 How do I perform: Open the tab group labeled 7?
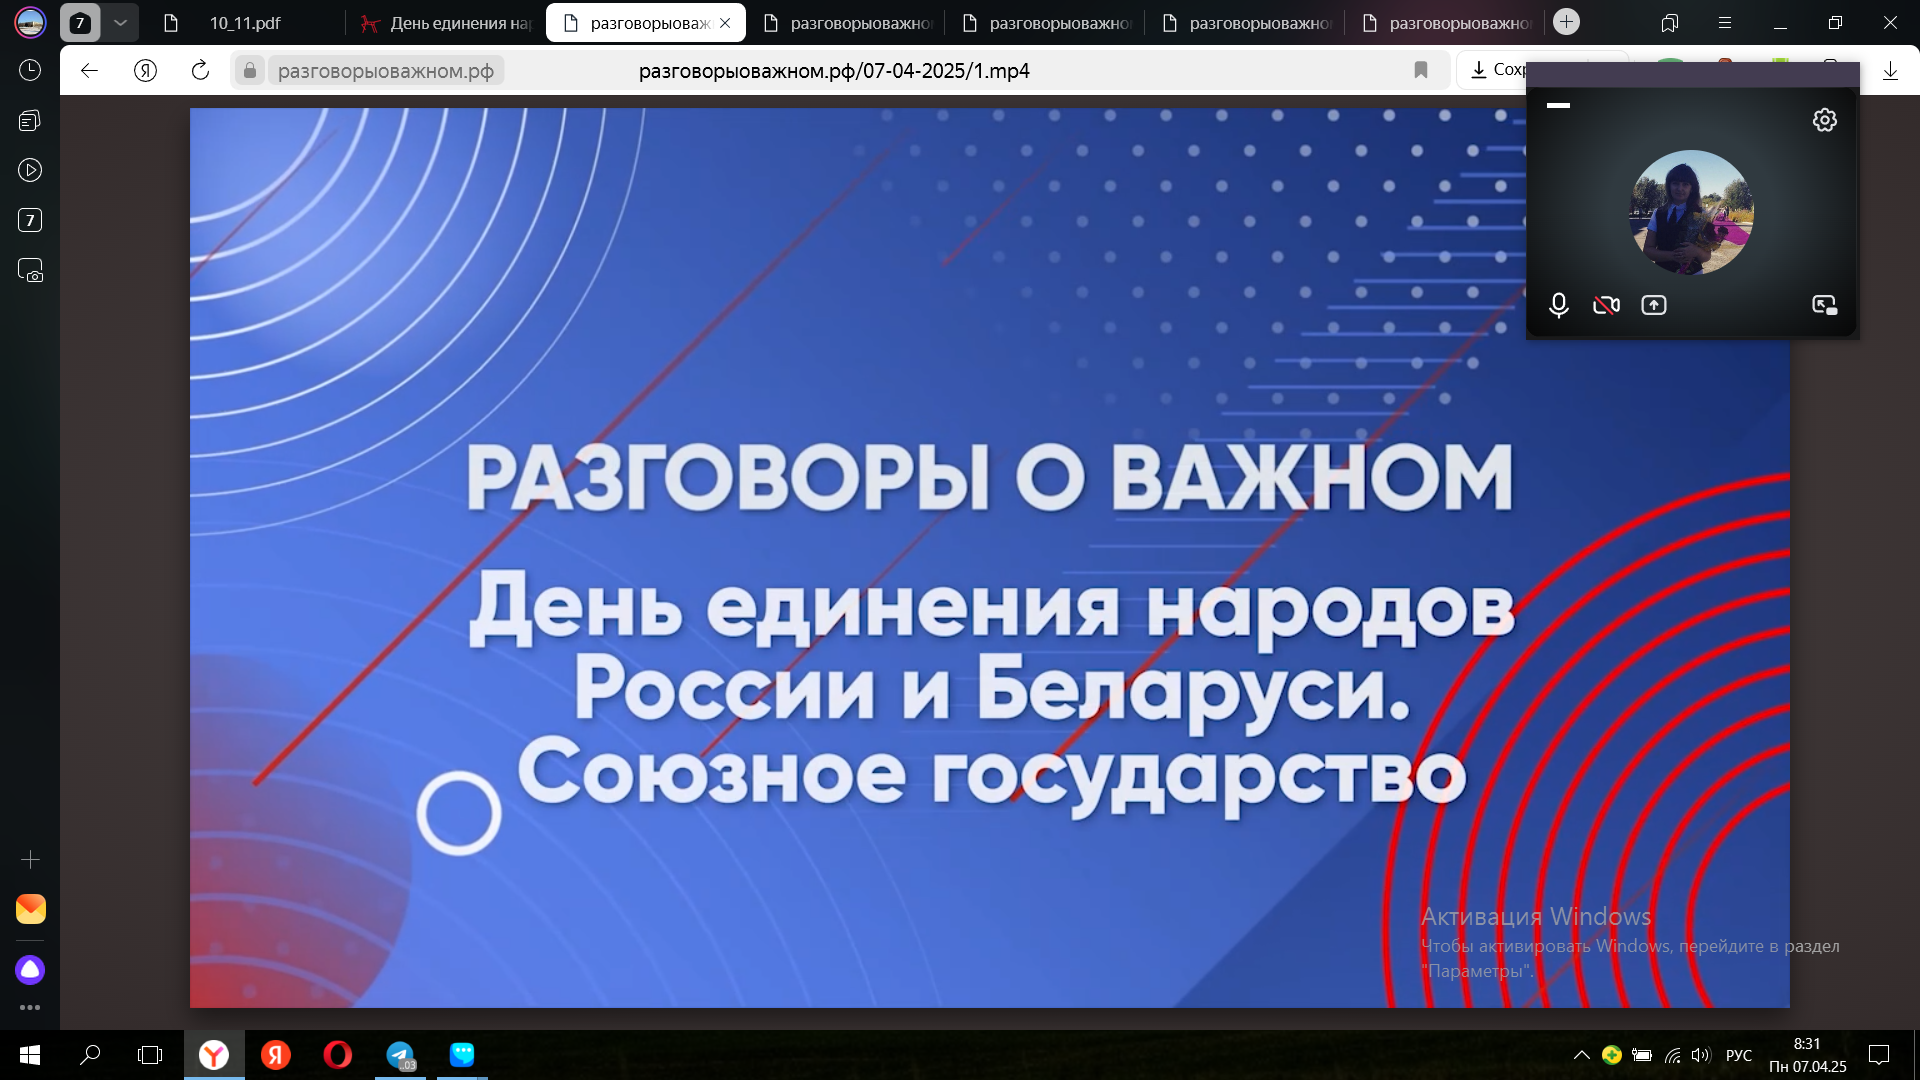click(x=80, y=22)
